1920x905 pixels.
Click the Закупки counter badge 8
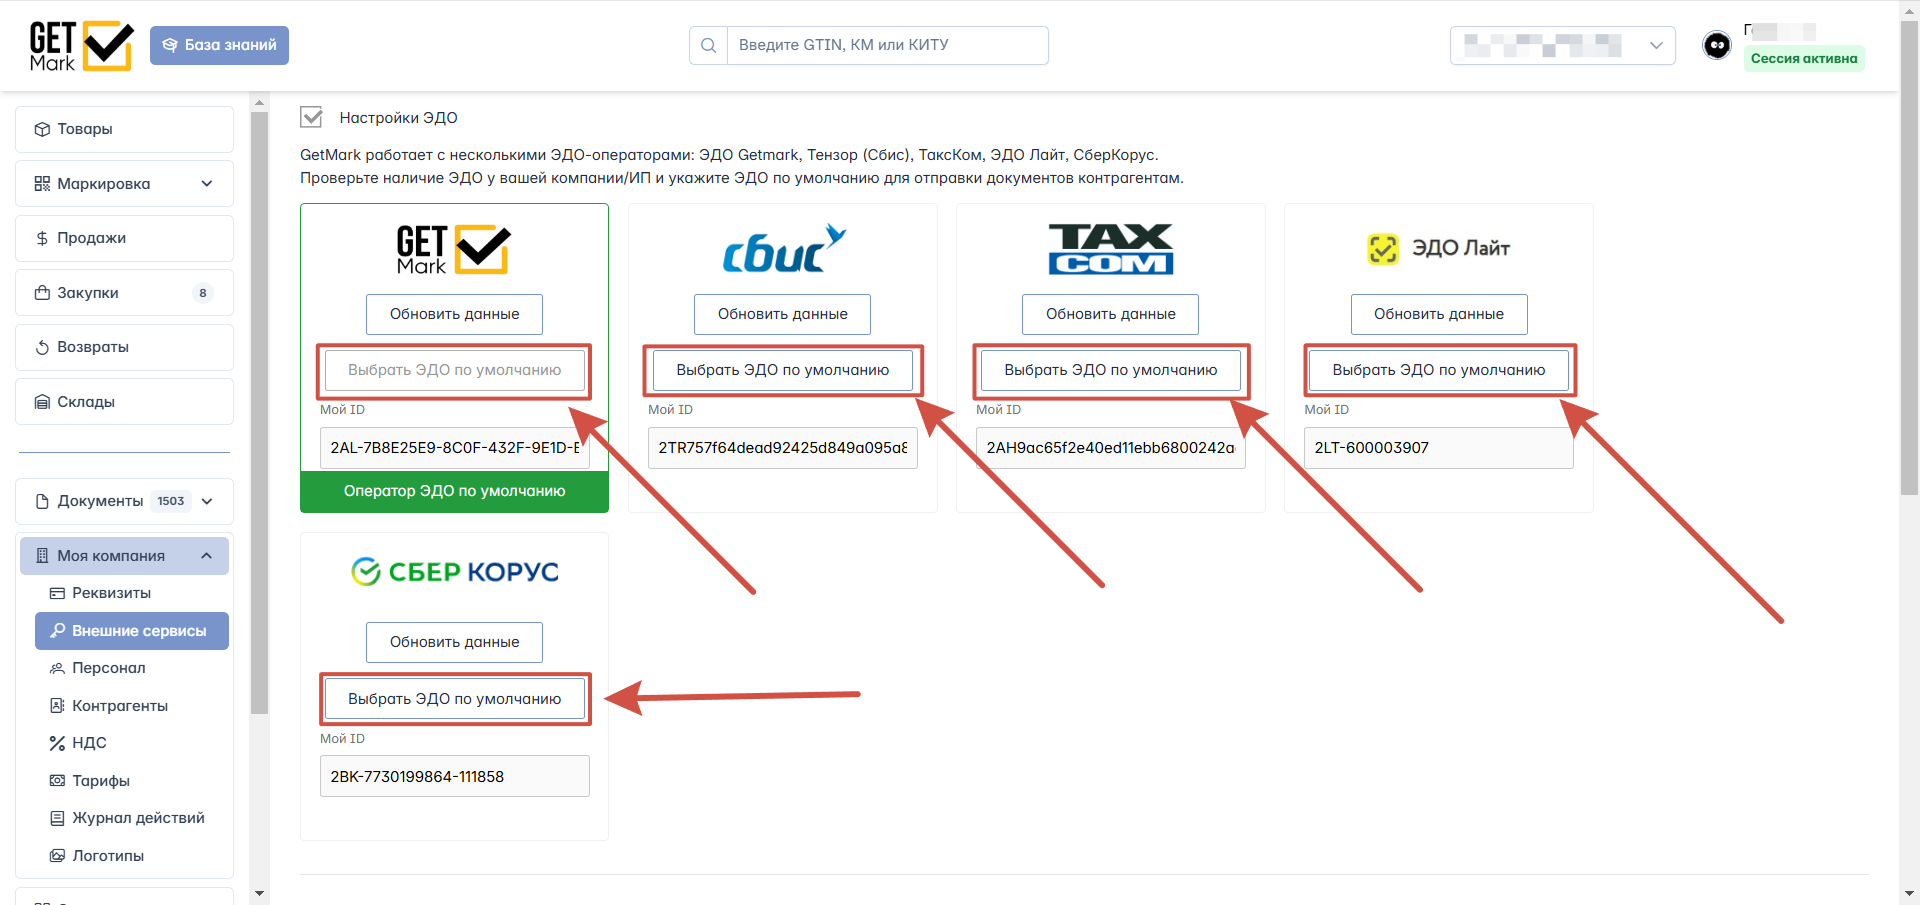pyautogui.click(x=203, y=293)
